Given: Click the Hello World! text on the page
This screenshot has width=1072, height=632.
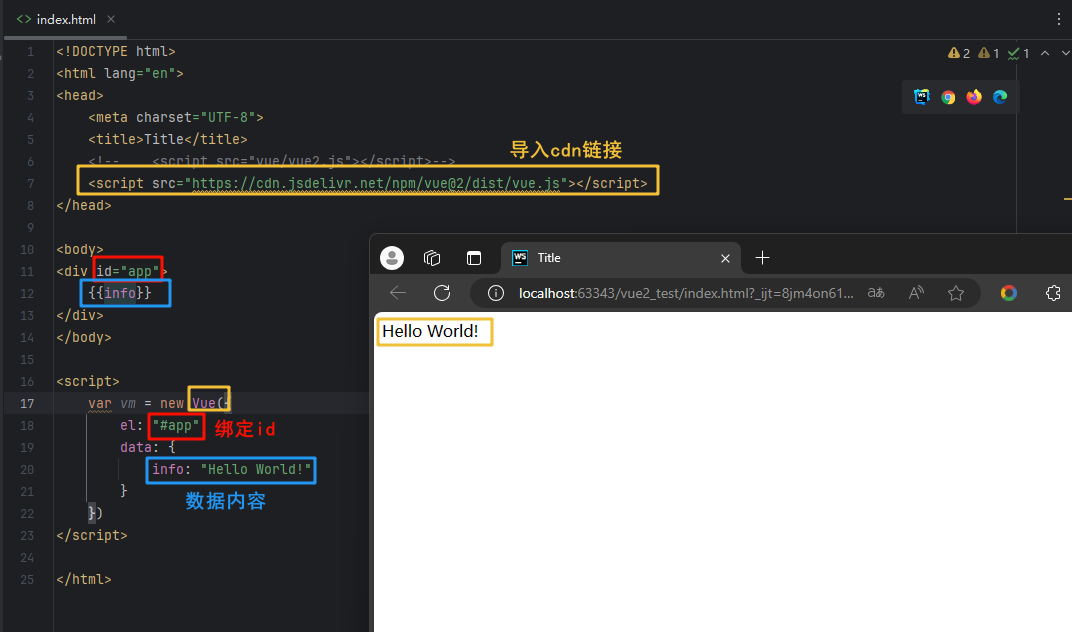Looking at the screenshot, I should (x=430, y=331).
